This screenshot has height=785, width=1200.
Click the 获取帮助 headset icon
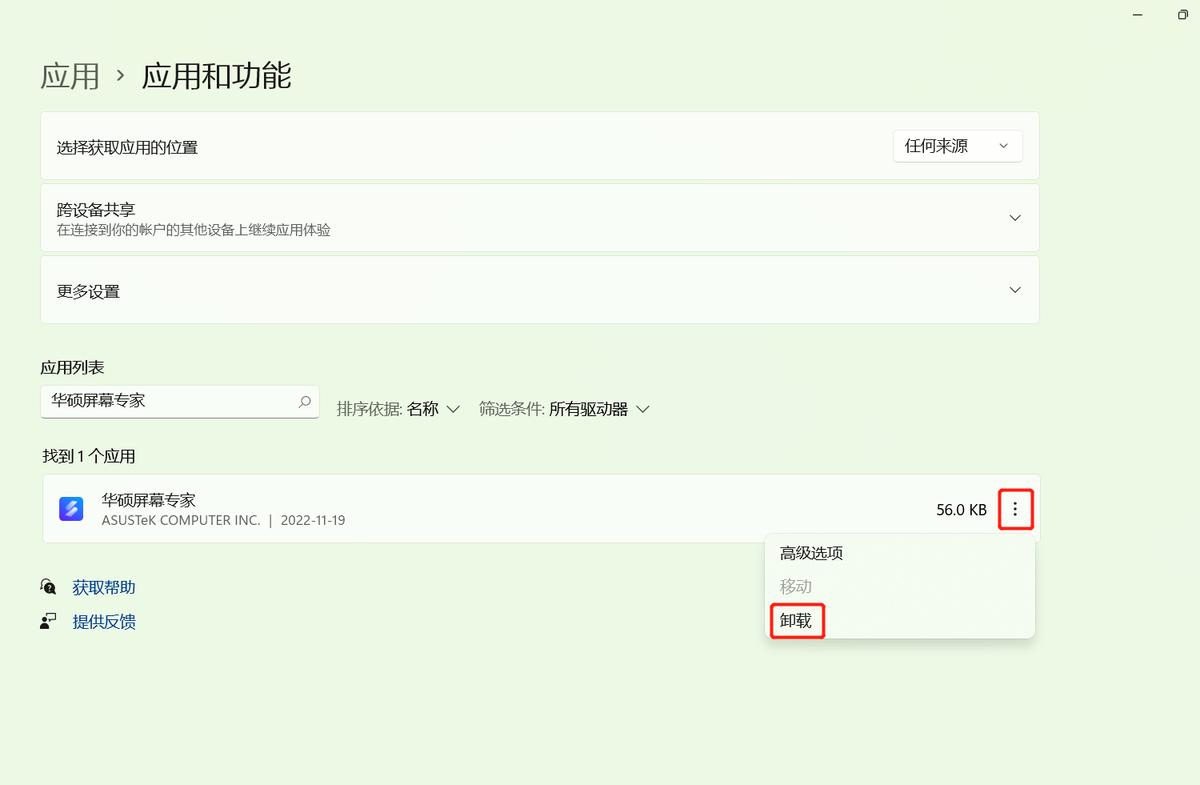coord(48,587)
